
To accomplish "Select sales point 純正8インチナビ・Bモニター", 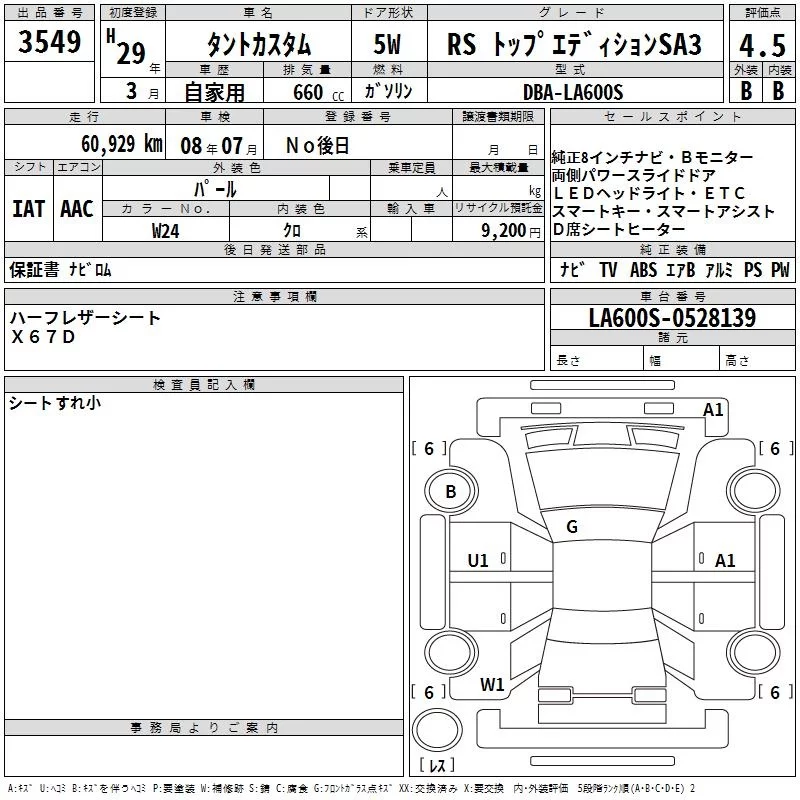I will click(652, 157).
